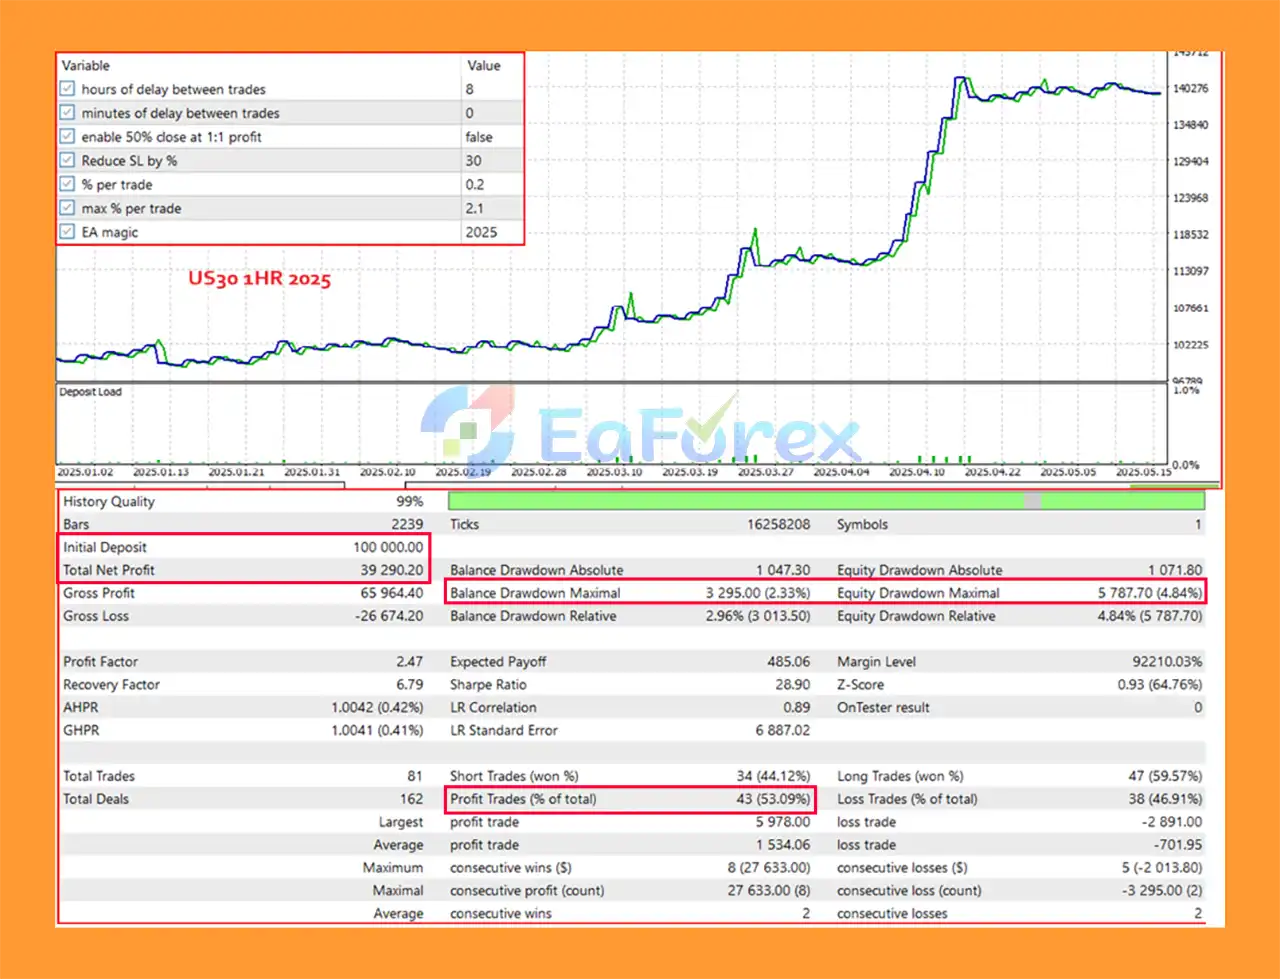Select the 'false' value for 50% close
Screen dimensions: 1280x979
(x=479, y=137)
